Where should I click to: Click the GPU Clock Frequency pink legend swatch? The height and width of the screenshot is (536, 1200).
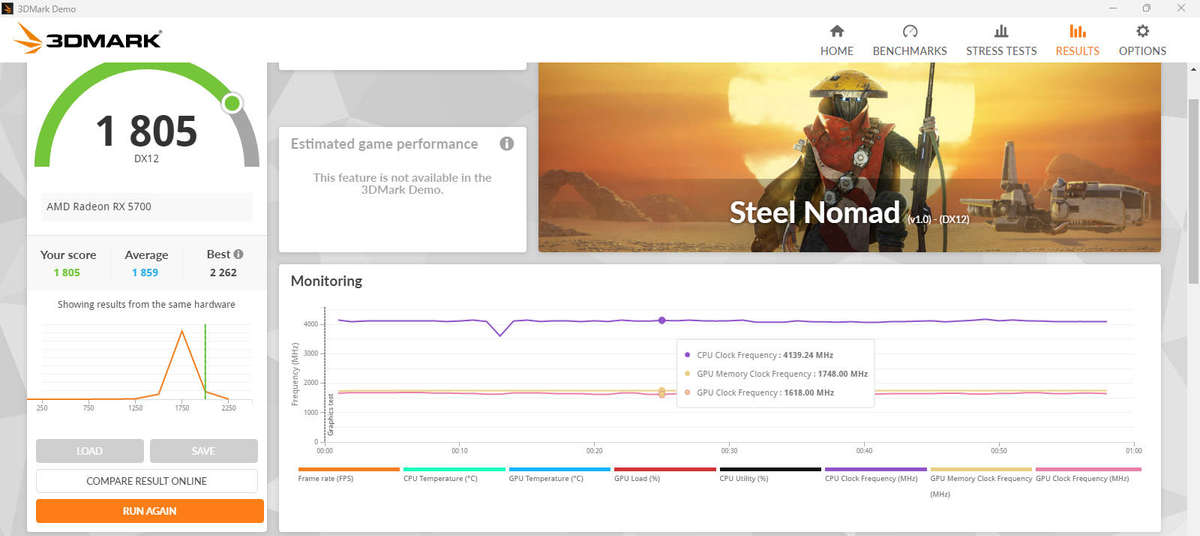[x=1086, y=469]
